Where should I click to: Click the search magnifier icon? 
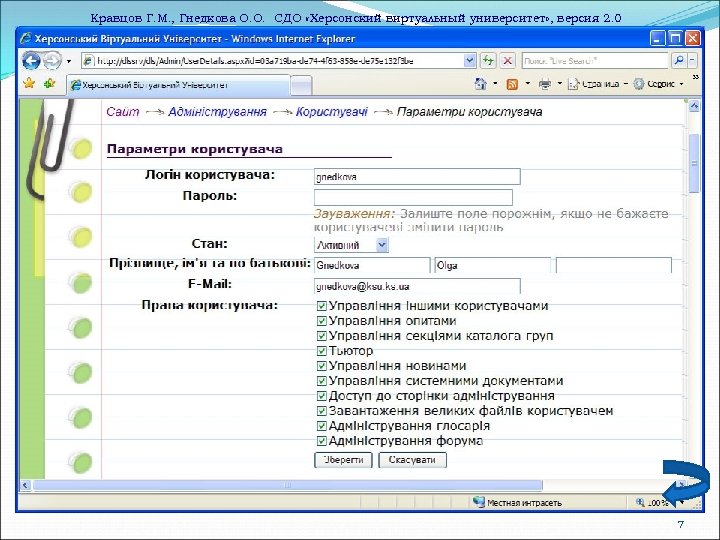click(x=678, y=60)
